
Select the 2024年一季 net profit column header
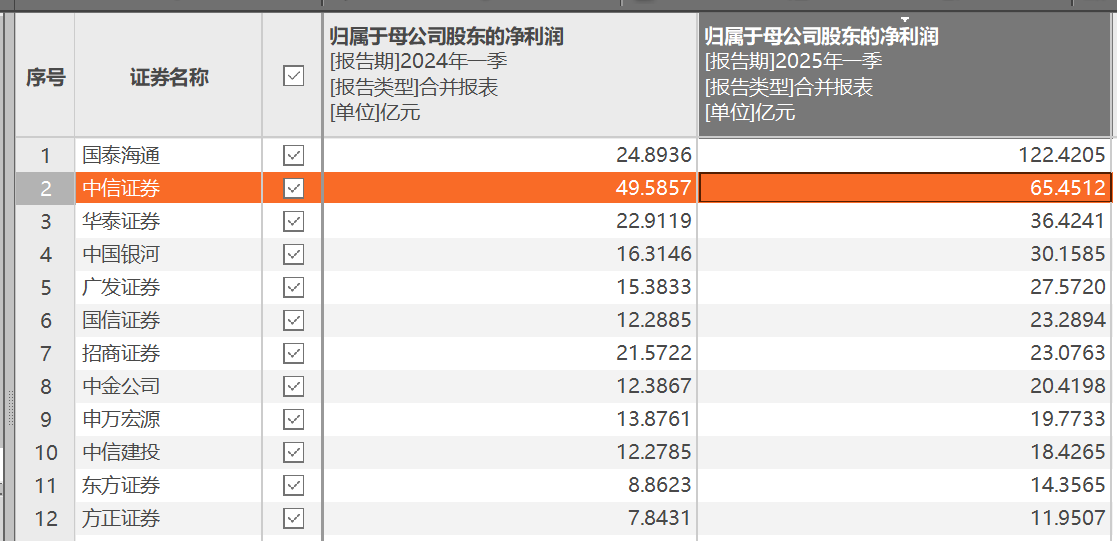[x=509, y=76]
